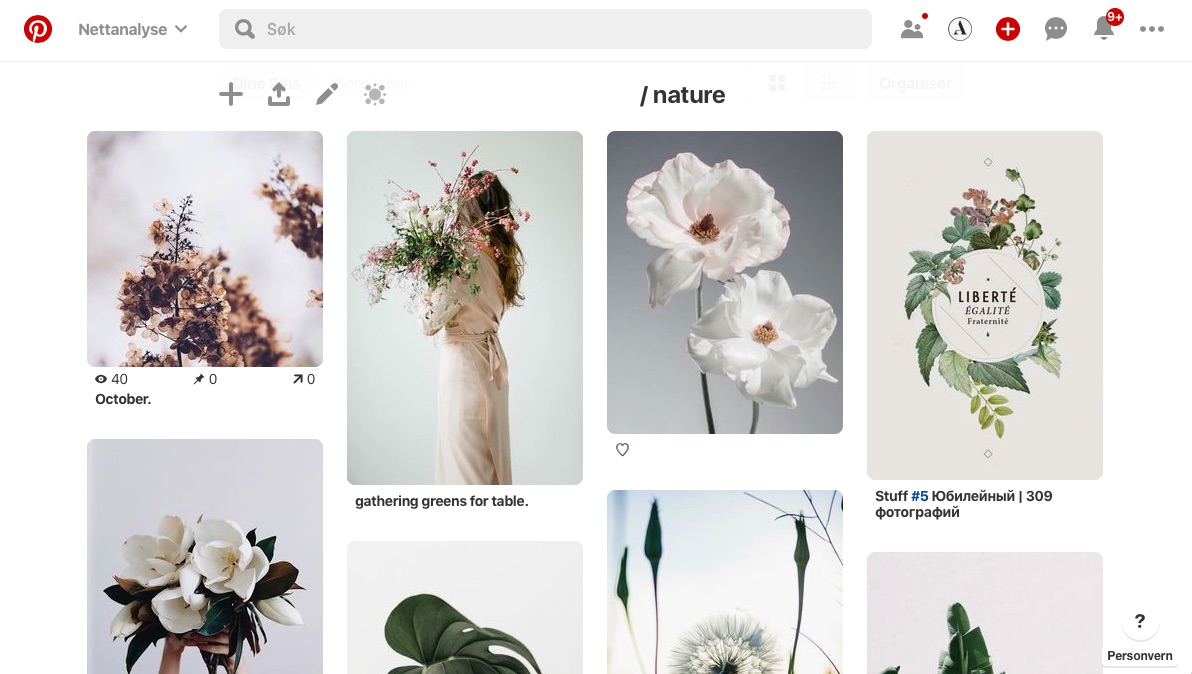Open the Pinterest home logo

(x=37, y=29)
